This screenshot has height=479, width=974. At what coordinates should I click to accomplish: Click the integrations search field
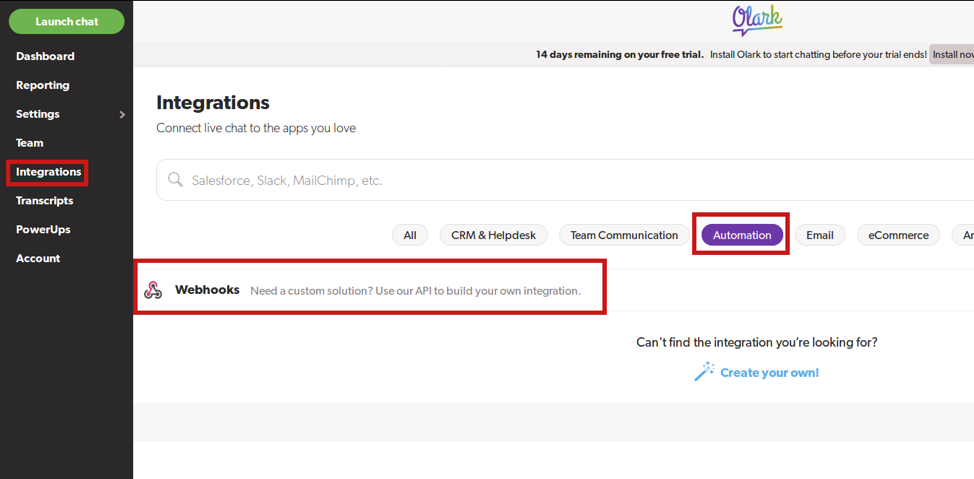pos(565,180)
